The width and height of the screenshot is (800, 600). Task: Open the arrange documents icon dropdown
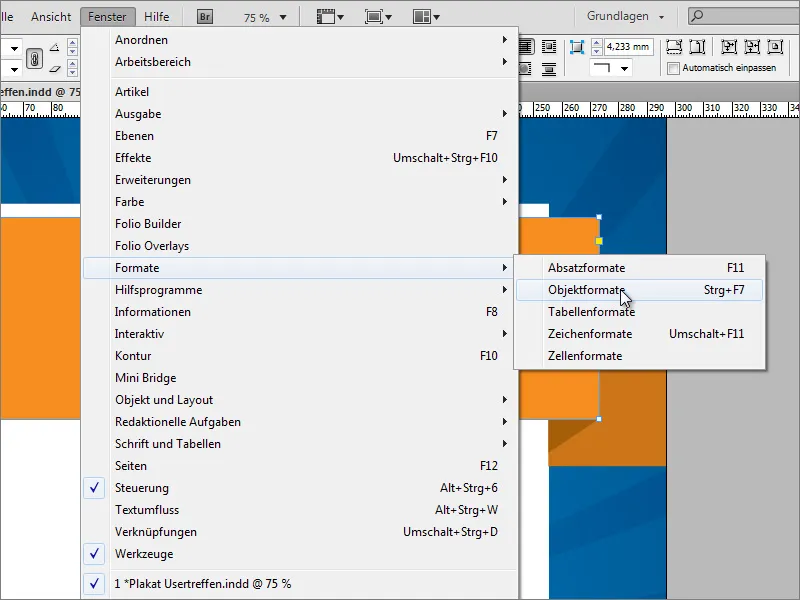pyautogui.click(x=426, y=17)
